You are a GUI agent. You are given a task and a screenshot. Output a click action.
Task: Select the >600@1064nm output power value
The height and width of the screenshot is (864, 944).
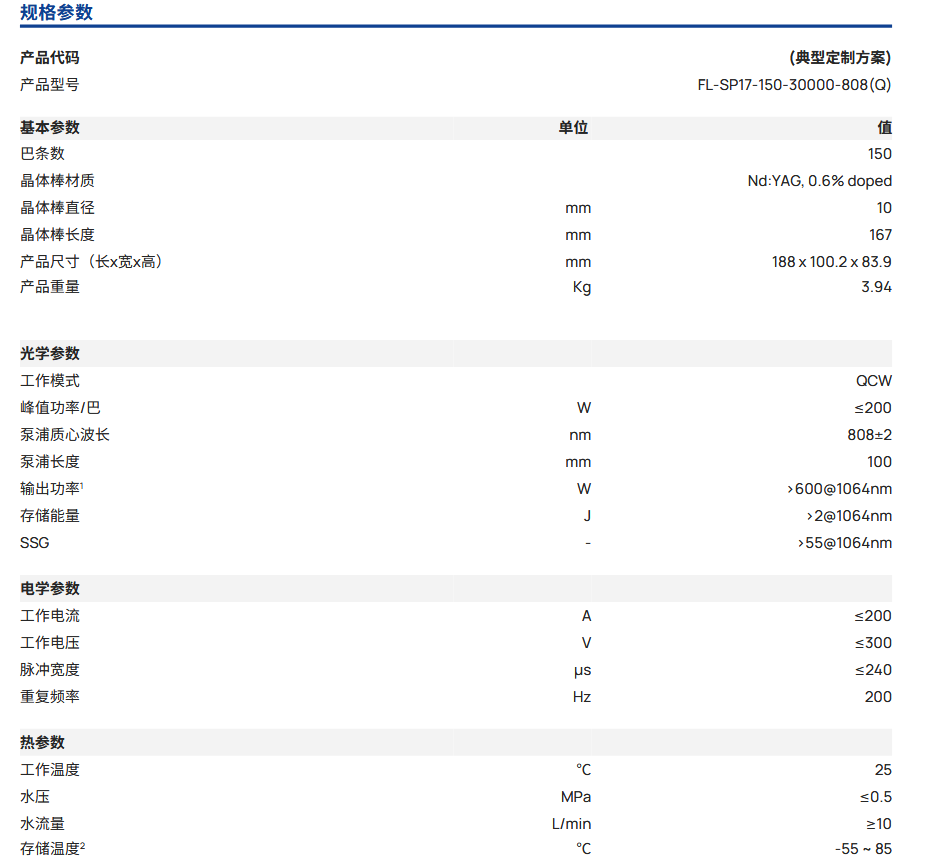point(839,489)
